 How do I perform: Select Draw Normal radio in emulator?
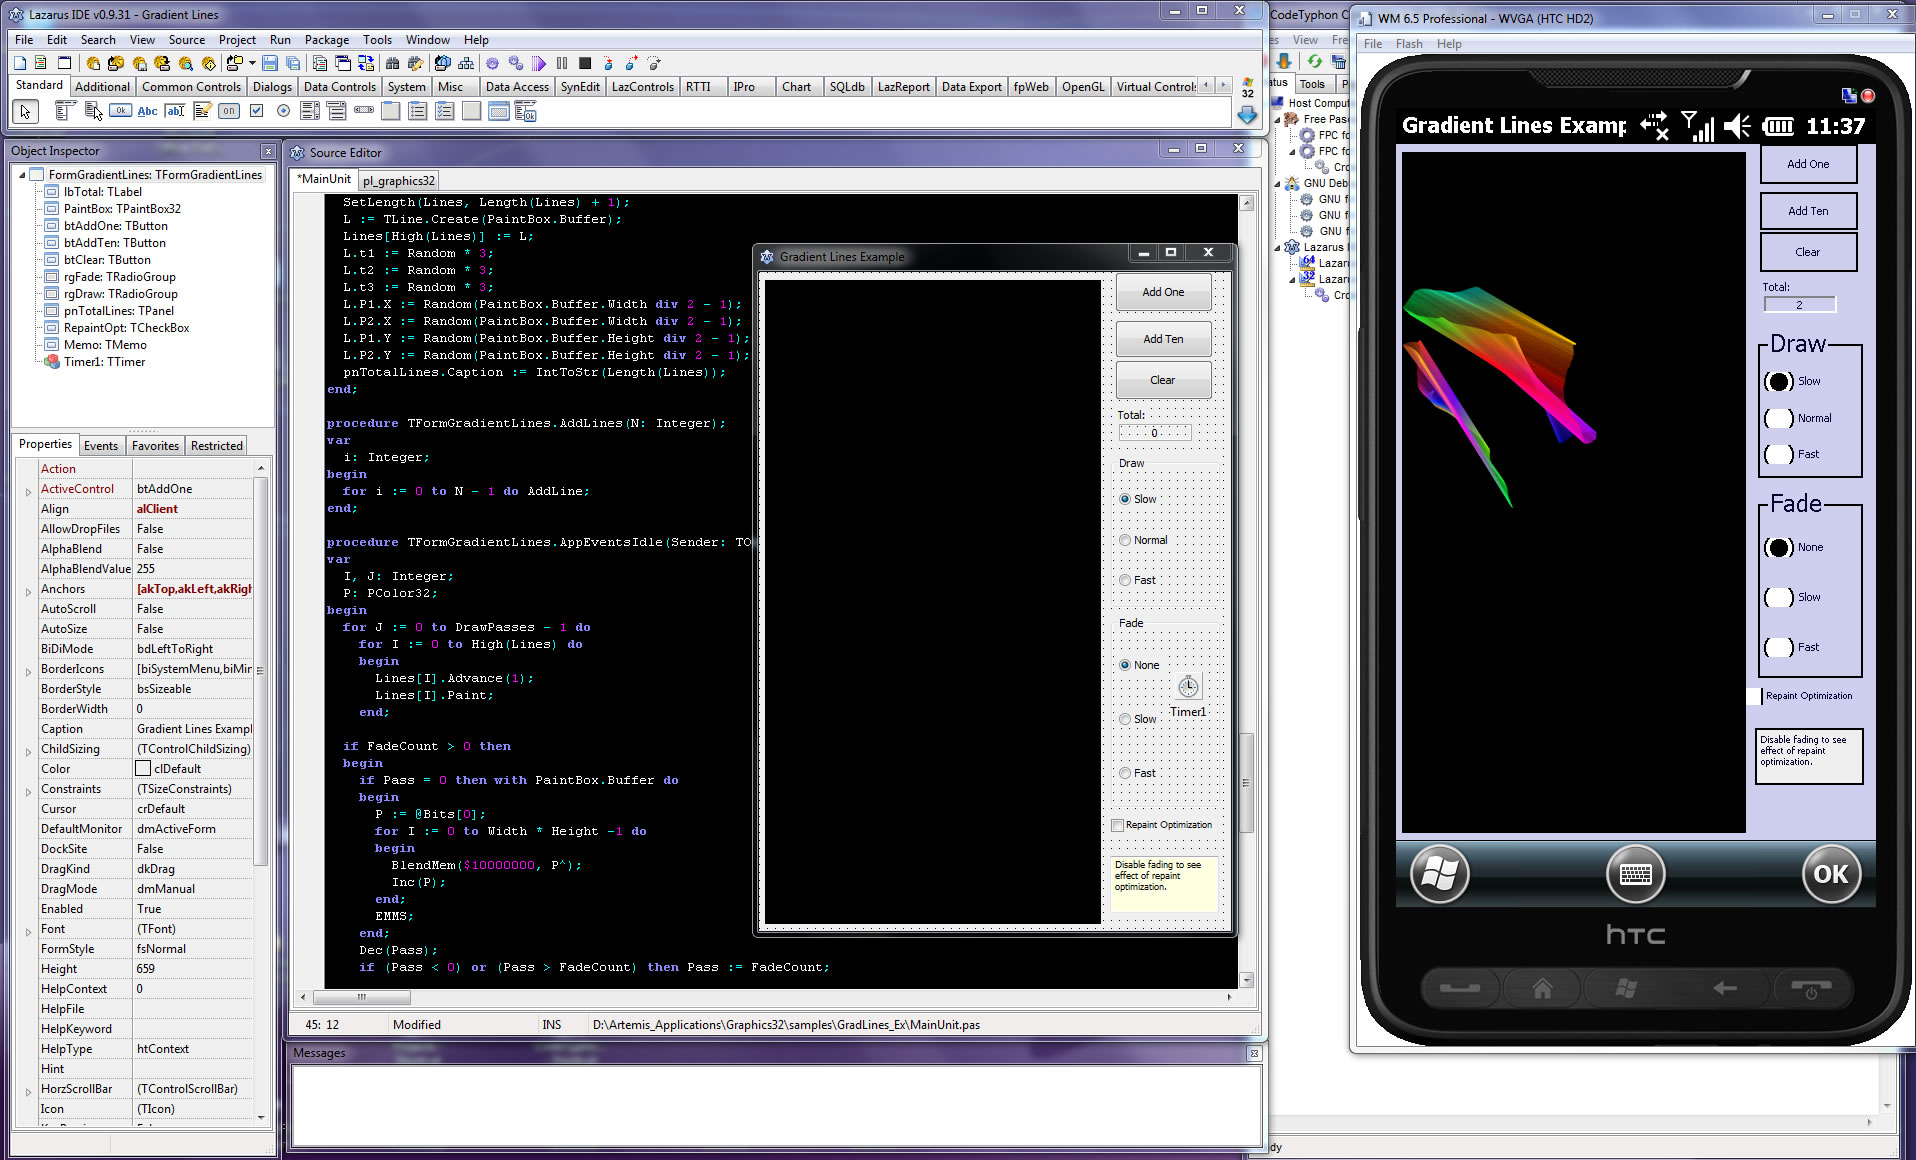point(1779,418)
